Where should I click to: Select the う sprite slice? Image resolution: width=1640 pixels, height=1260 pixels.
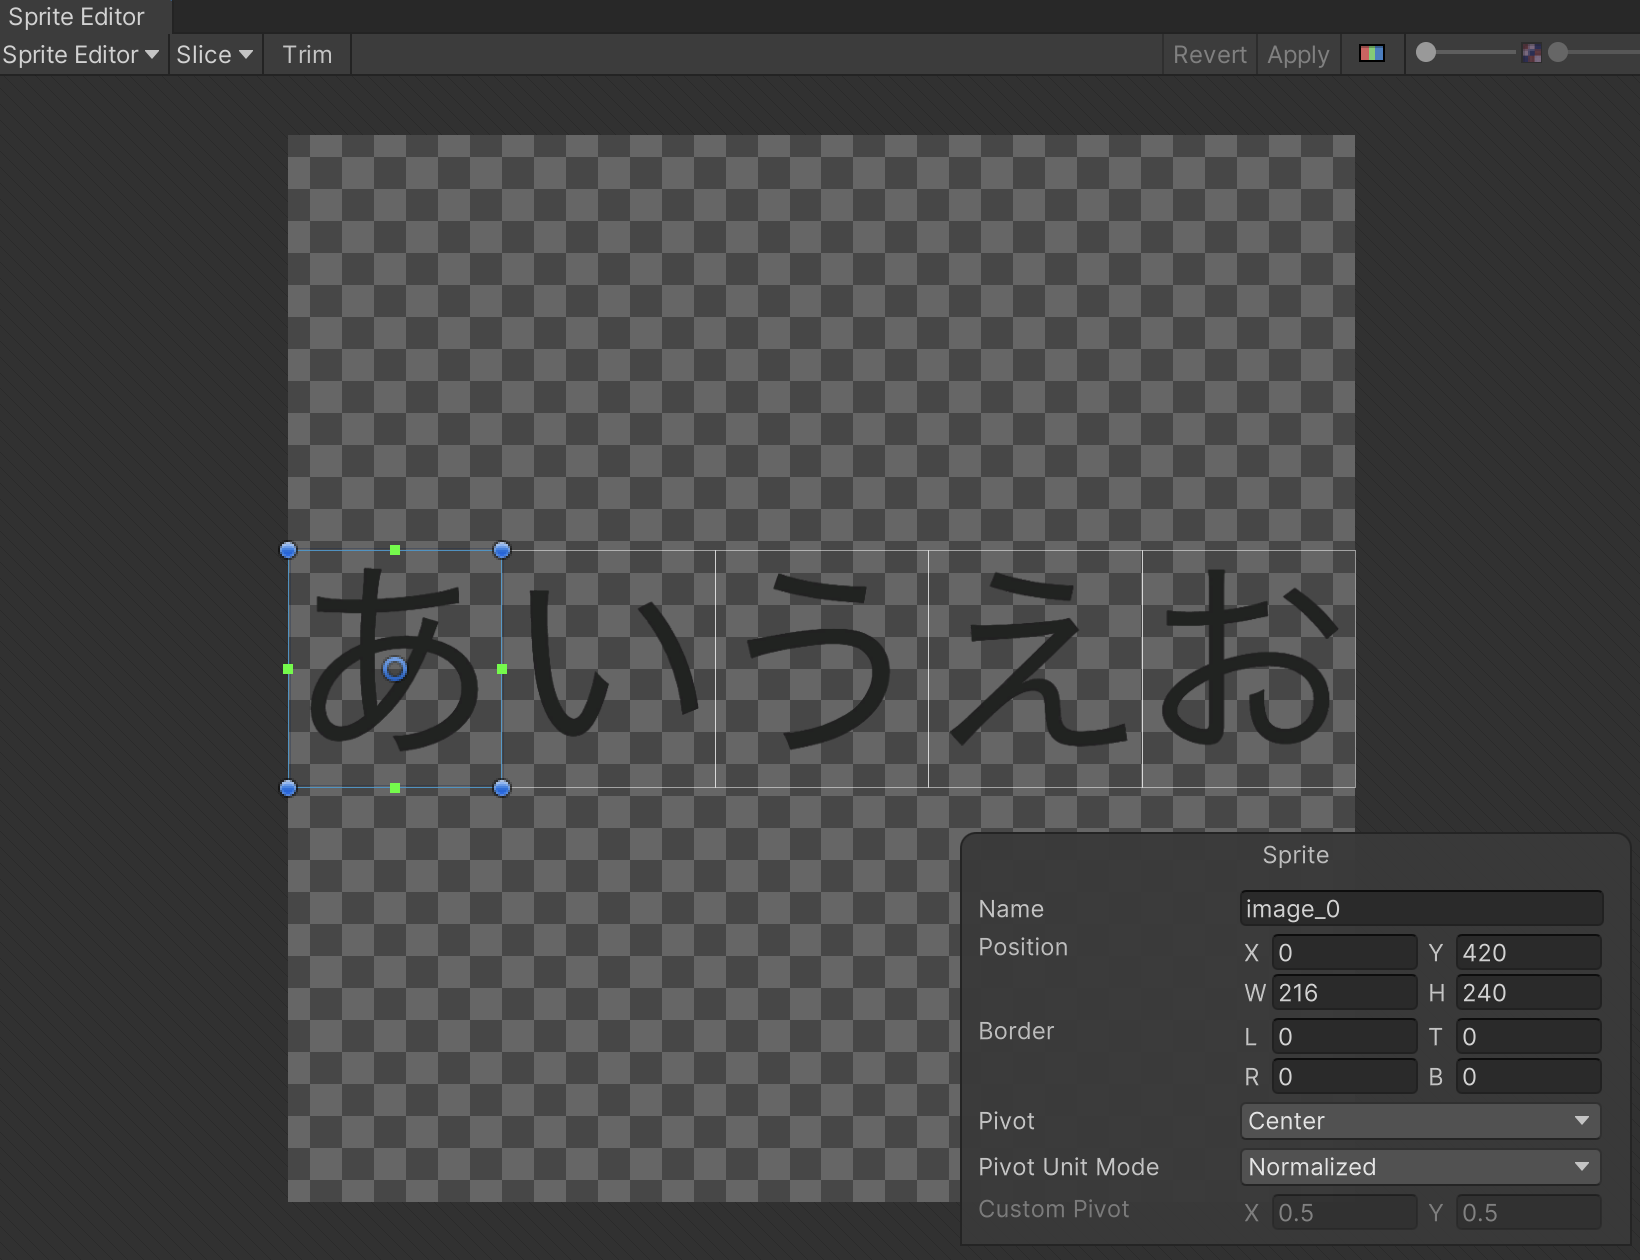point(822,669)
